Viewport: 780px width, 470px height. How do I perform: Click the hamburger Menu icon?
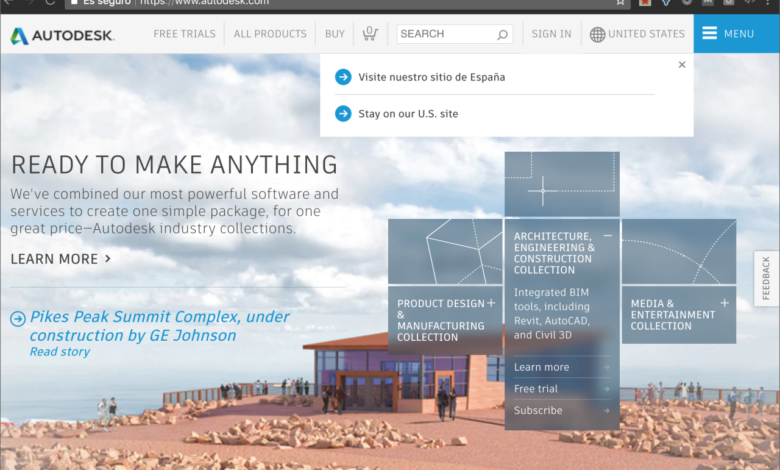click(x=710, y=34)
